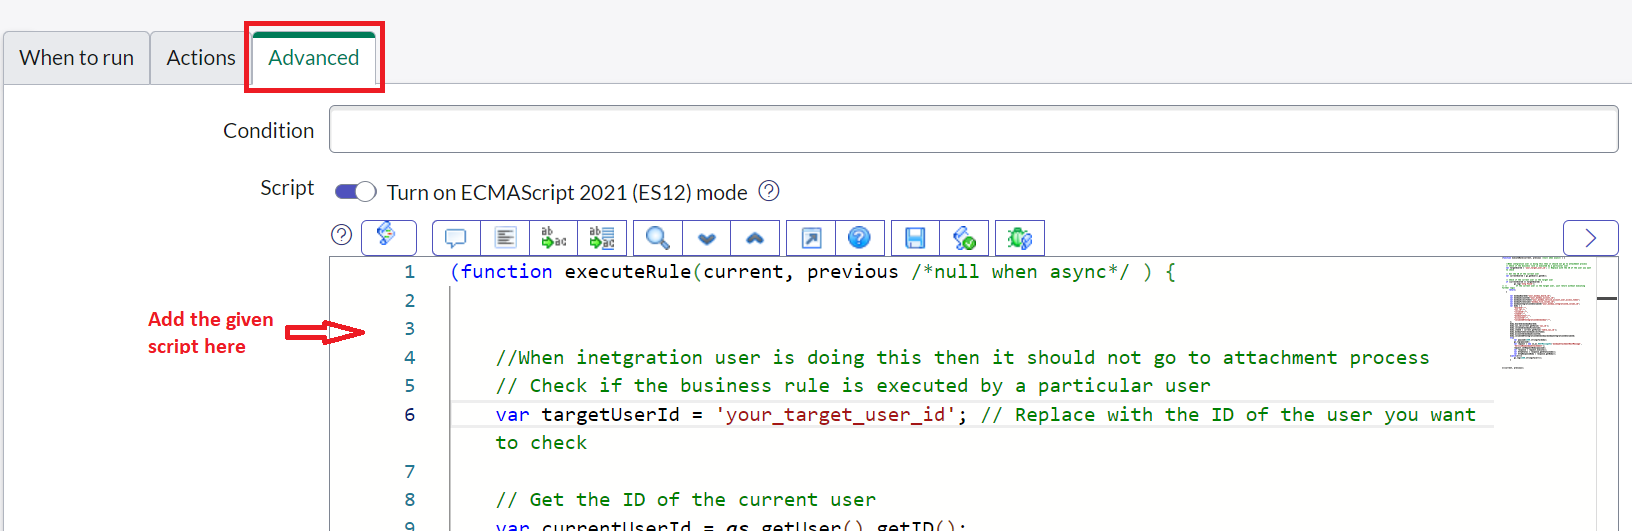Save script using floppy disk icon
This screenshot has width=1632, height=531.
[915, 238]
